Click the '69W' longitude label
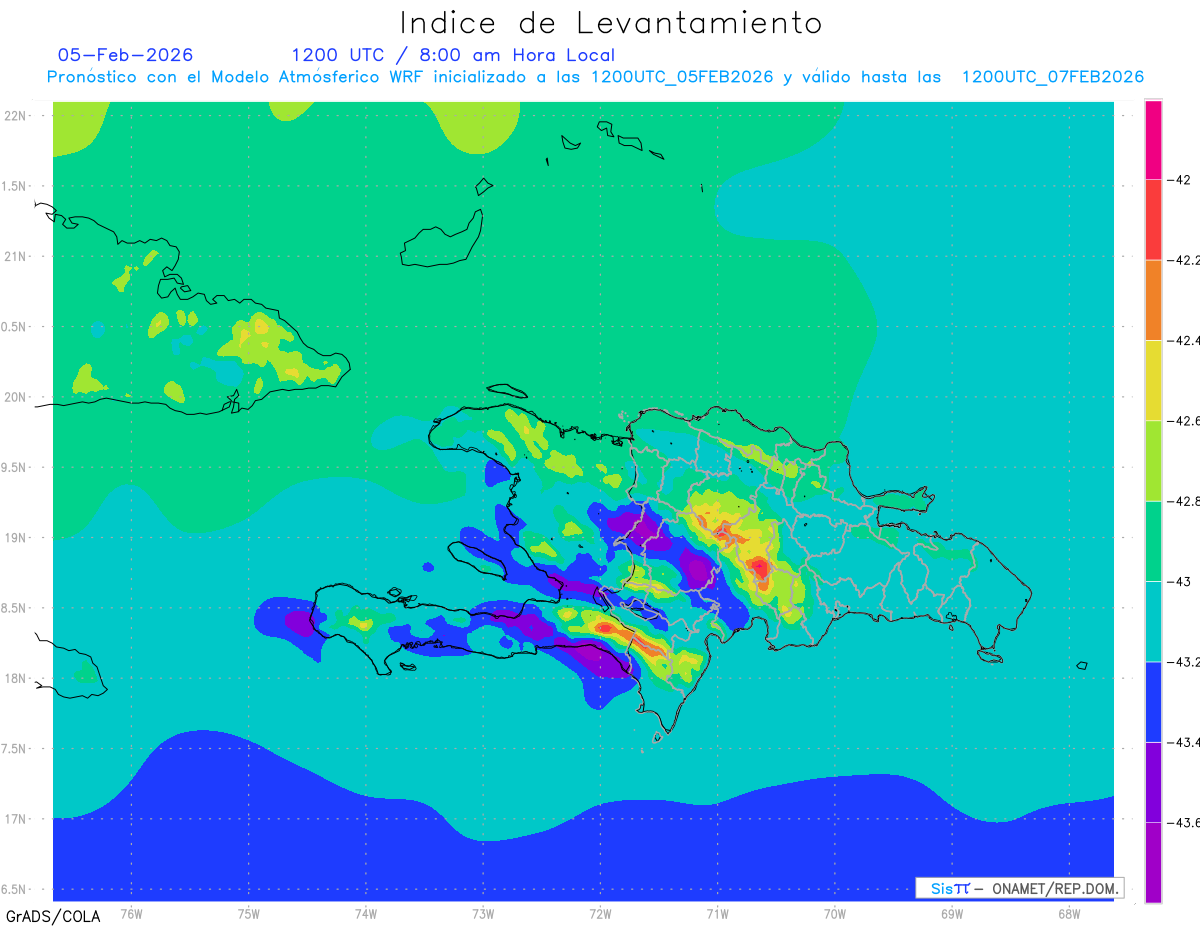Screen dimensions: 1200x927 coord(951,913)
